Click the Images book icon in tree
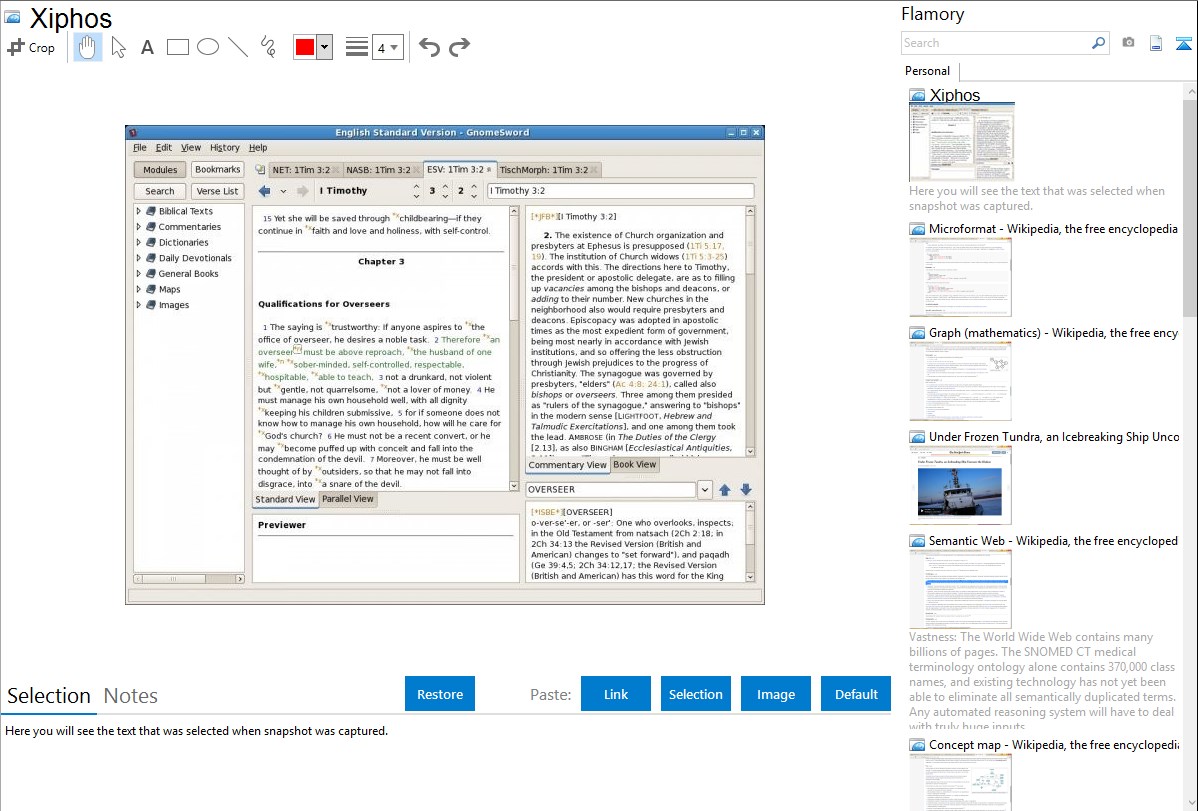1198x811 pixels. click(x=151, y=305)
